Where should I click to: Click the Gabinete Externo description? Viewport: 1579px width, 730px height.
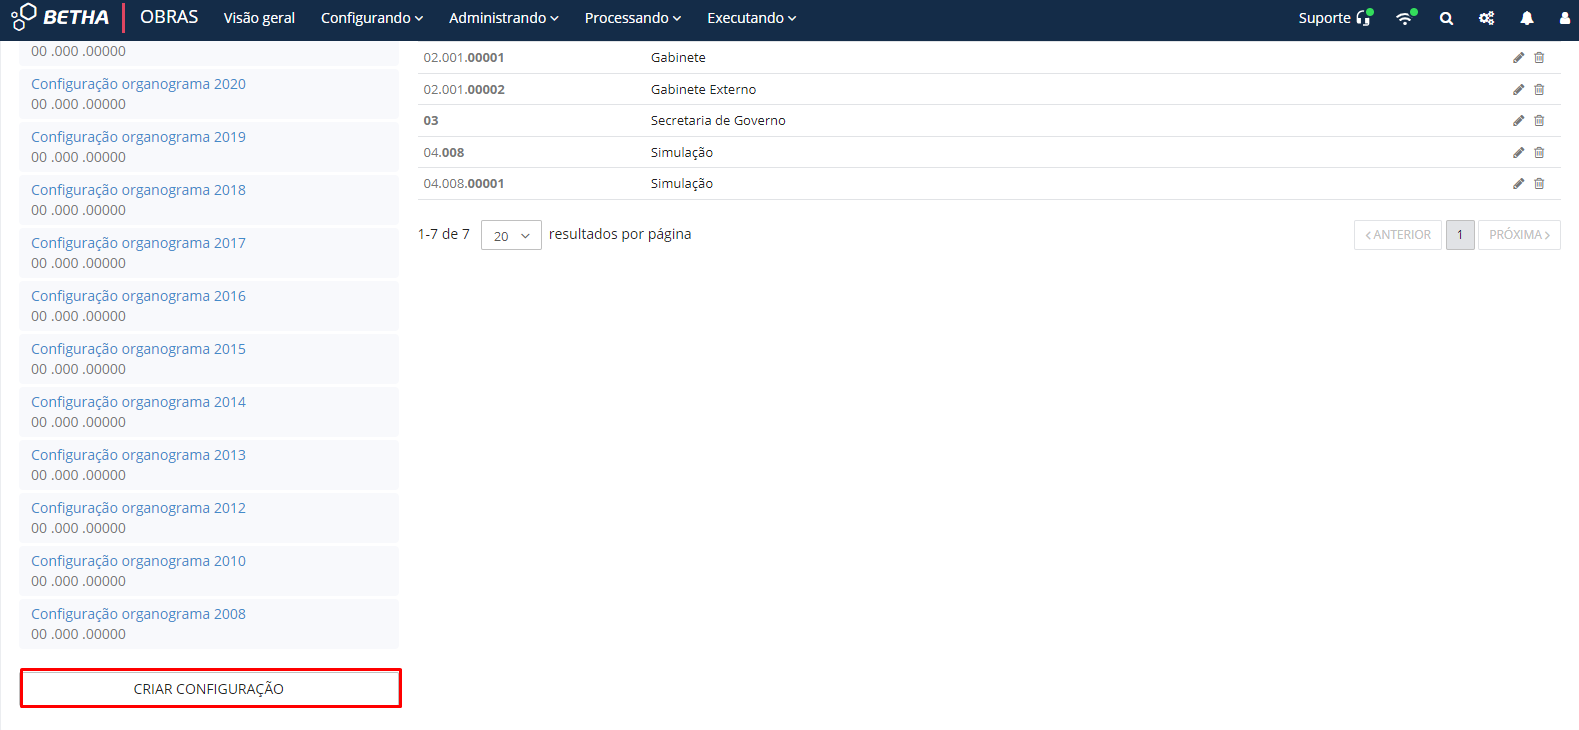(703, 90)
